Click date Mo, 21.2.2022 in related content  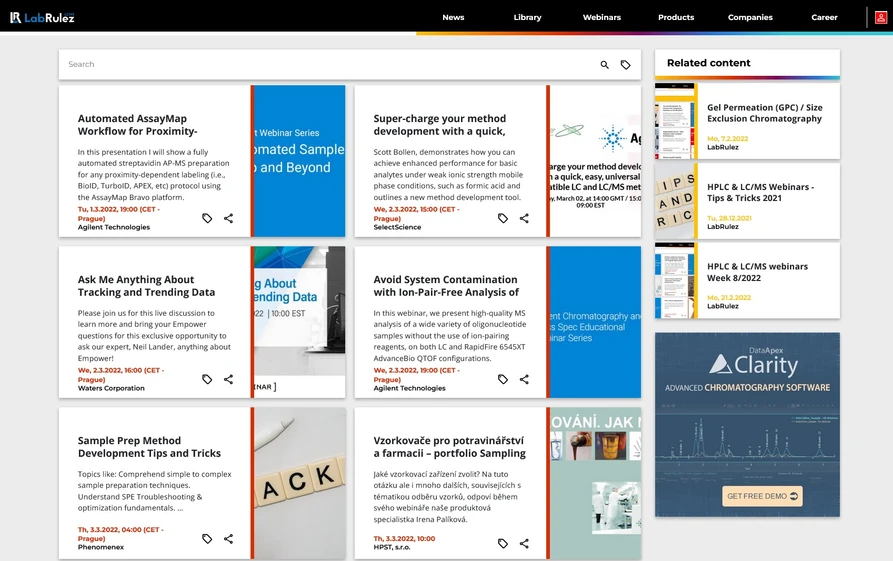729,297
